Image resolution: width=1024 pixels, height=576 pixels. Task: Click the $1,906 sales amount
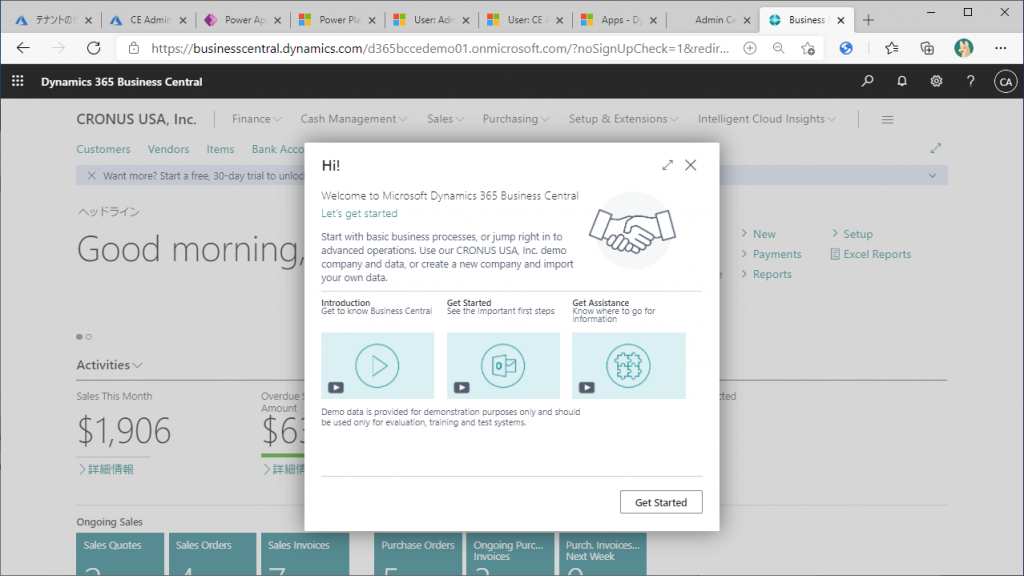tap(123, 430)
